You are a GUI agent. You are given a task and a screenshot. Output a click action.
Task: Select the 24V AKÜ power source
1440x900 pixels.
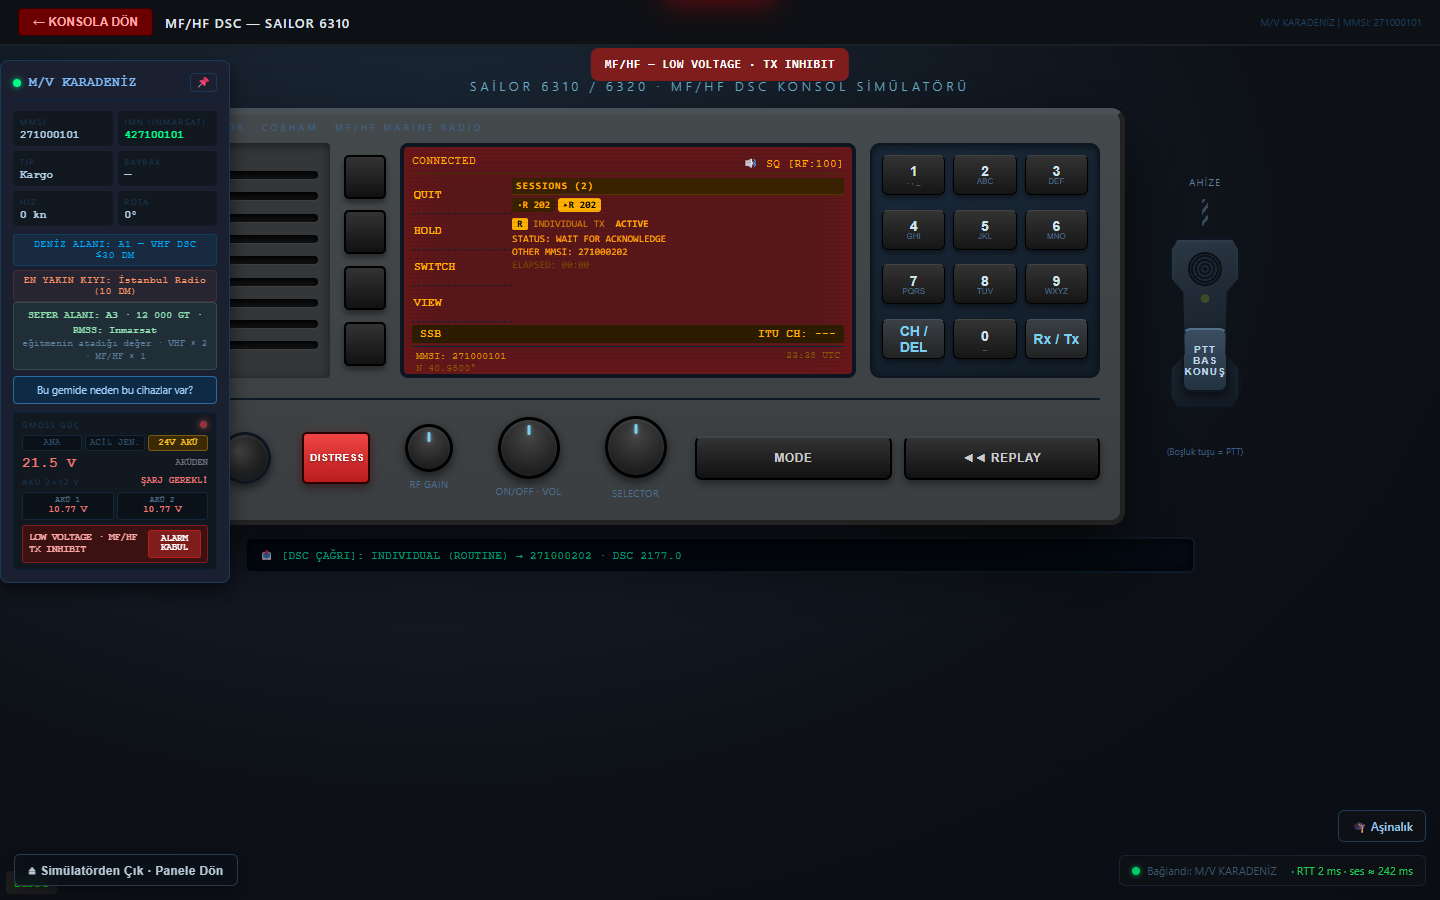coord(177,442)
